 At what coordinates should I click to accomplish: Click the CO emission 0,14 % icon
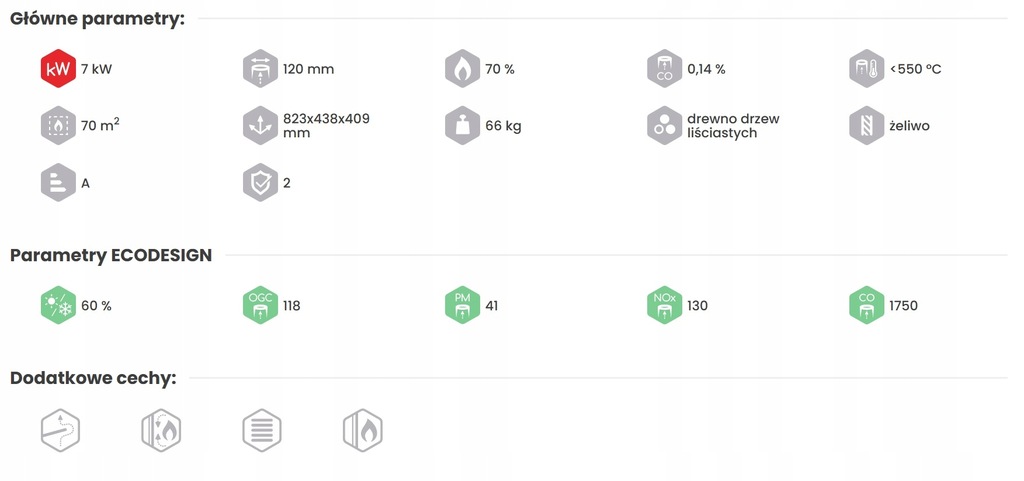pos(665,69)
